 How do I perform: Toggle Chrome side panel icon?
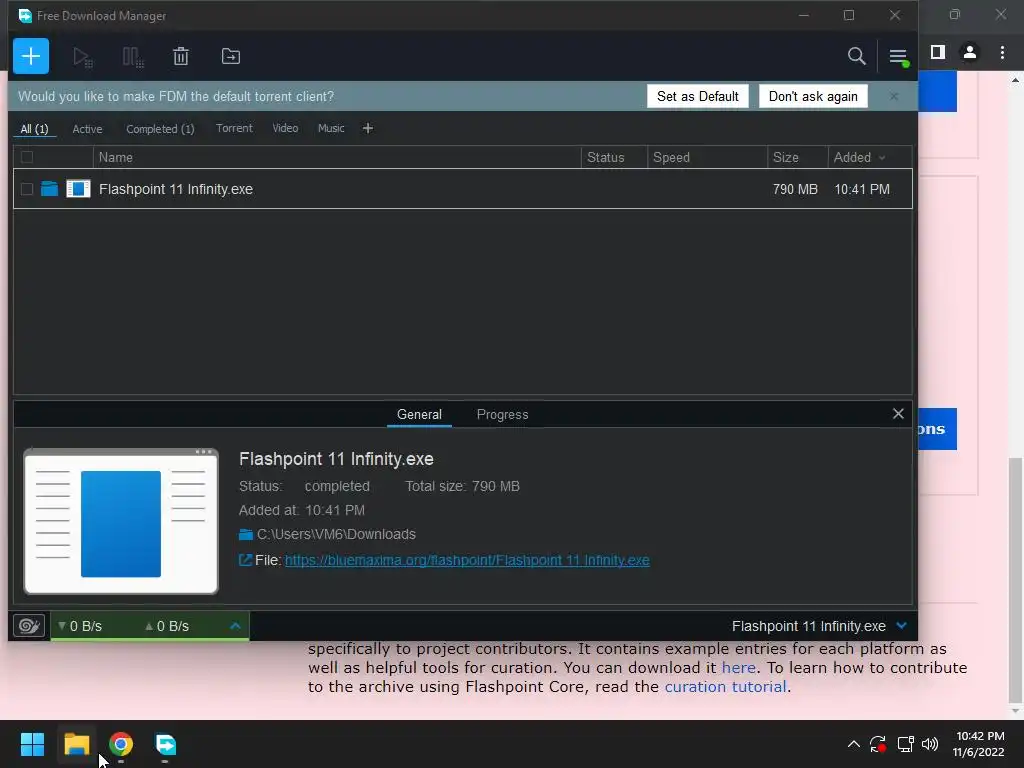pos(938,52)
